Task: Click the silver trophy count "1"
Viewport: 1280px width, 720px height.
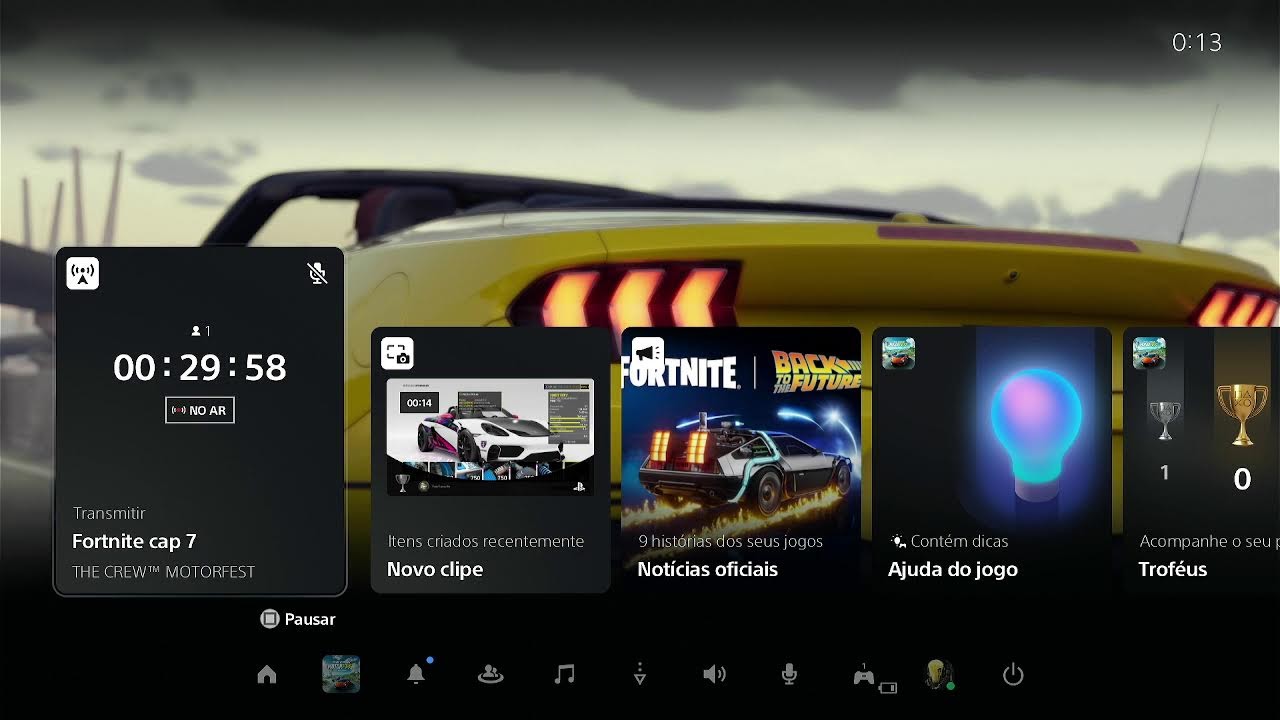Action: coord(1164,472)
